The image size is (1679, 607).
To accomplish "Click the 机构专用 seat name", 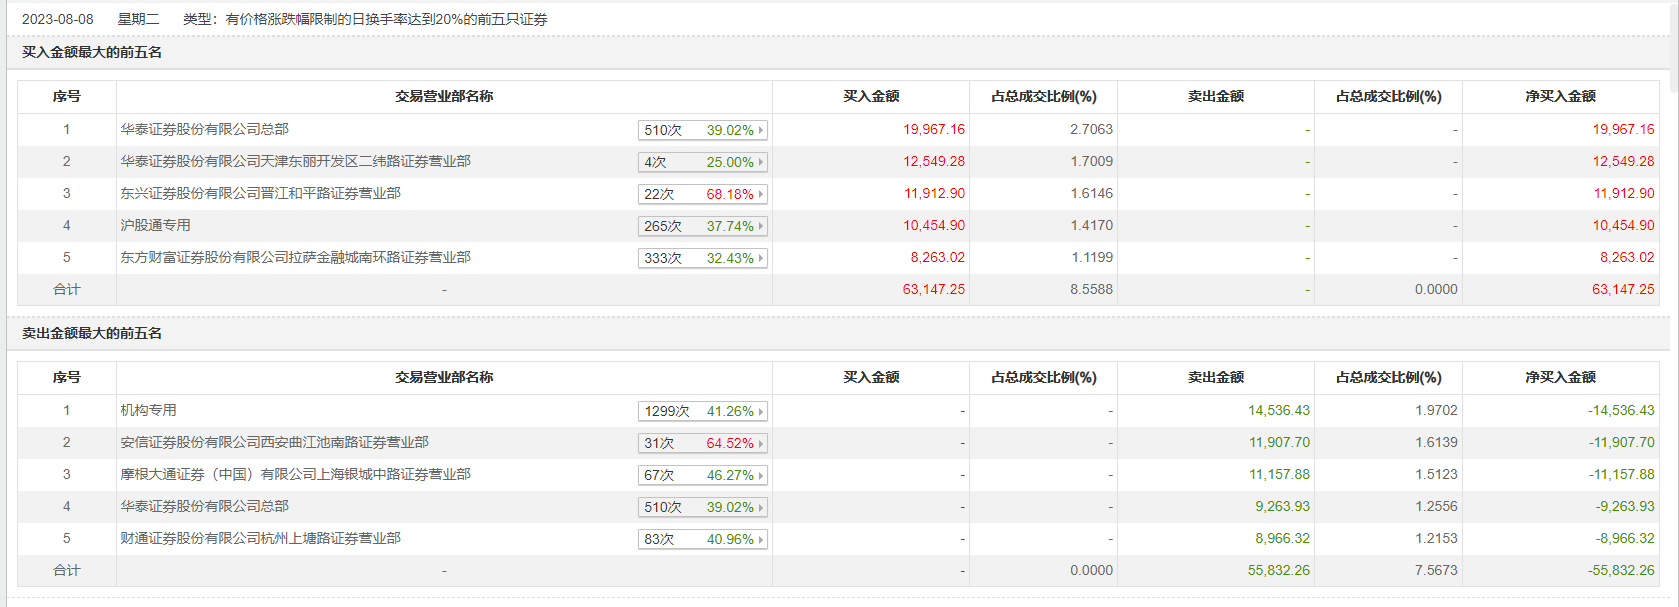I will tap(148, 410).
